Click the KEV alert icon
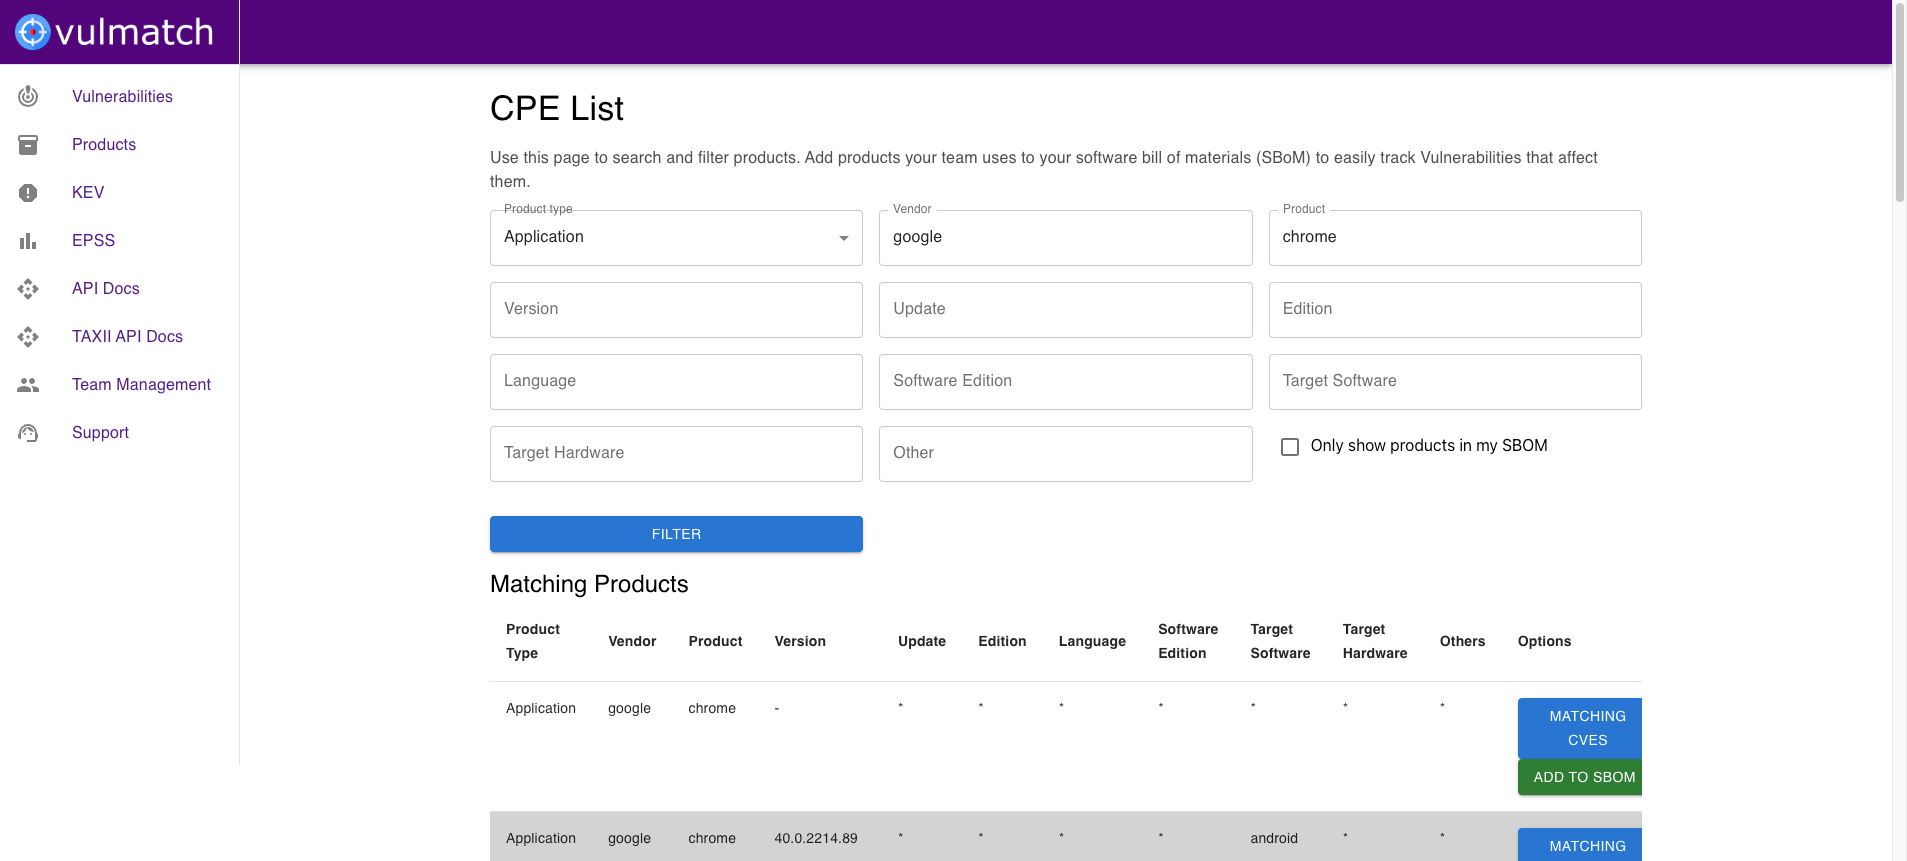This screenshot has width=1907, height=861. pos(28,192)
